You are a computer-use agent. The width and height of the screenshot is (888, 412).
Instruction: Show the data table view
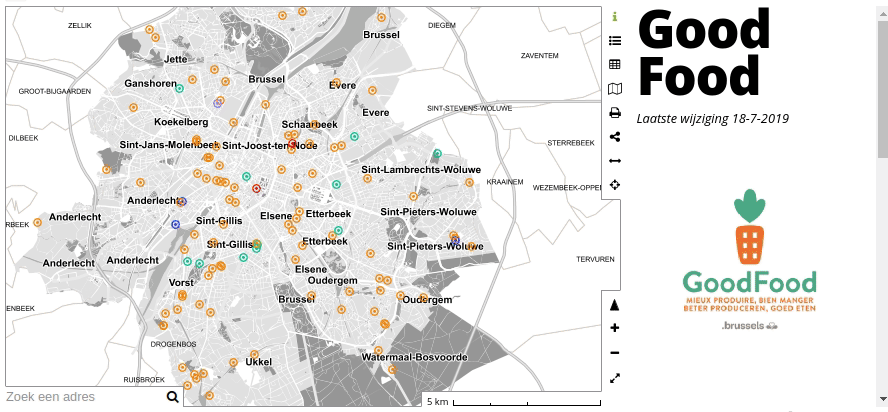coord(615,65)
